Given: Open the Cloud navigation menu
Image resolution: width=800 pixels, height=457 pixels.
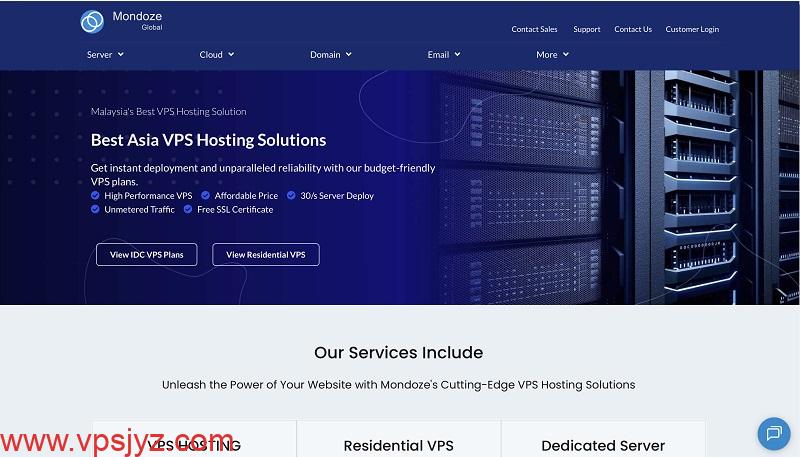Looking at the screenshot, I should [x=217, y=55].
